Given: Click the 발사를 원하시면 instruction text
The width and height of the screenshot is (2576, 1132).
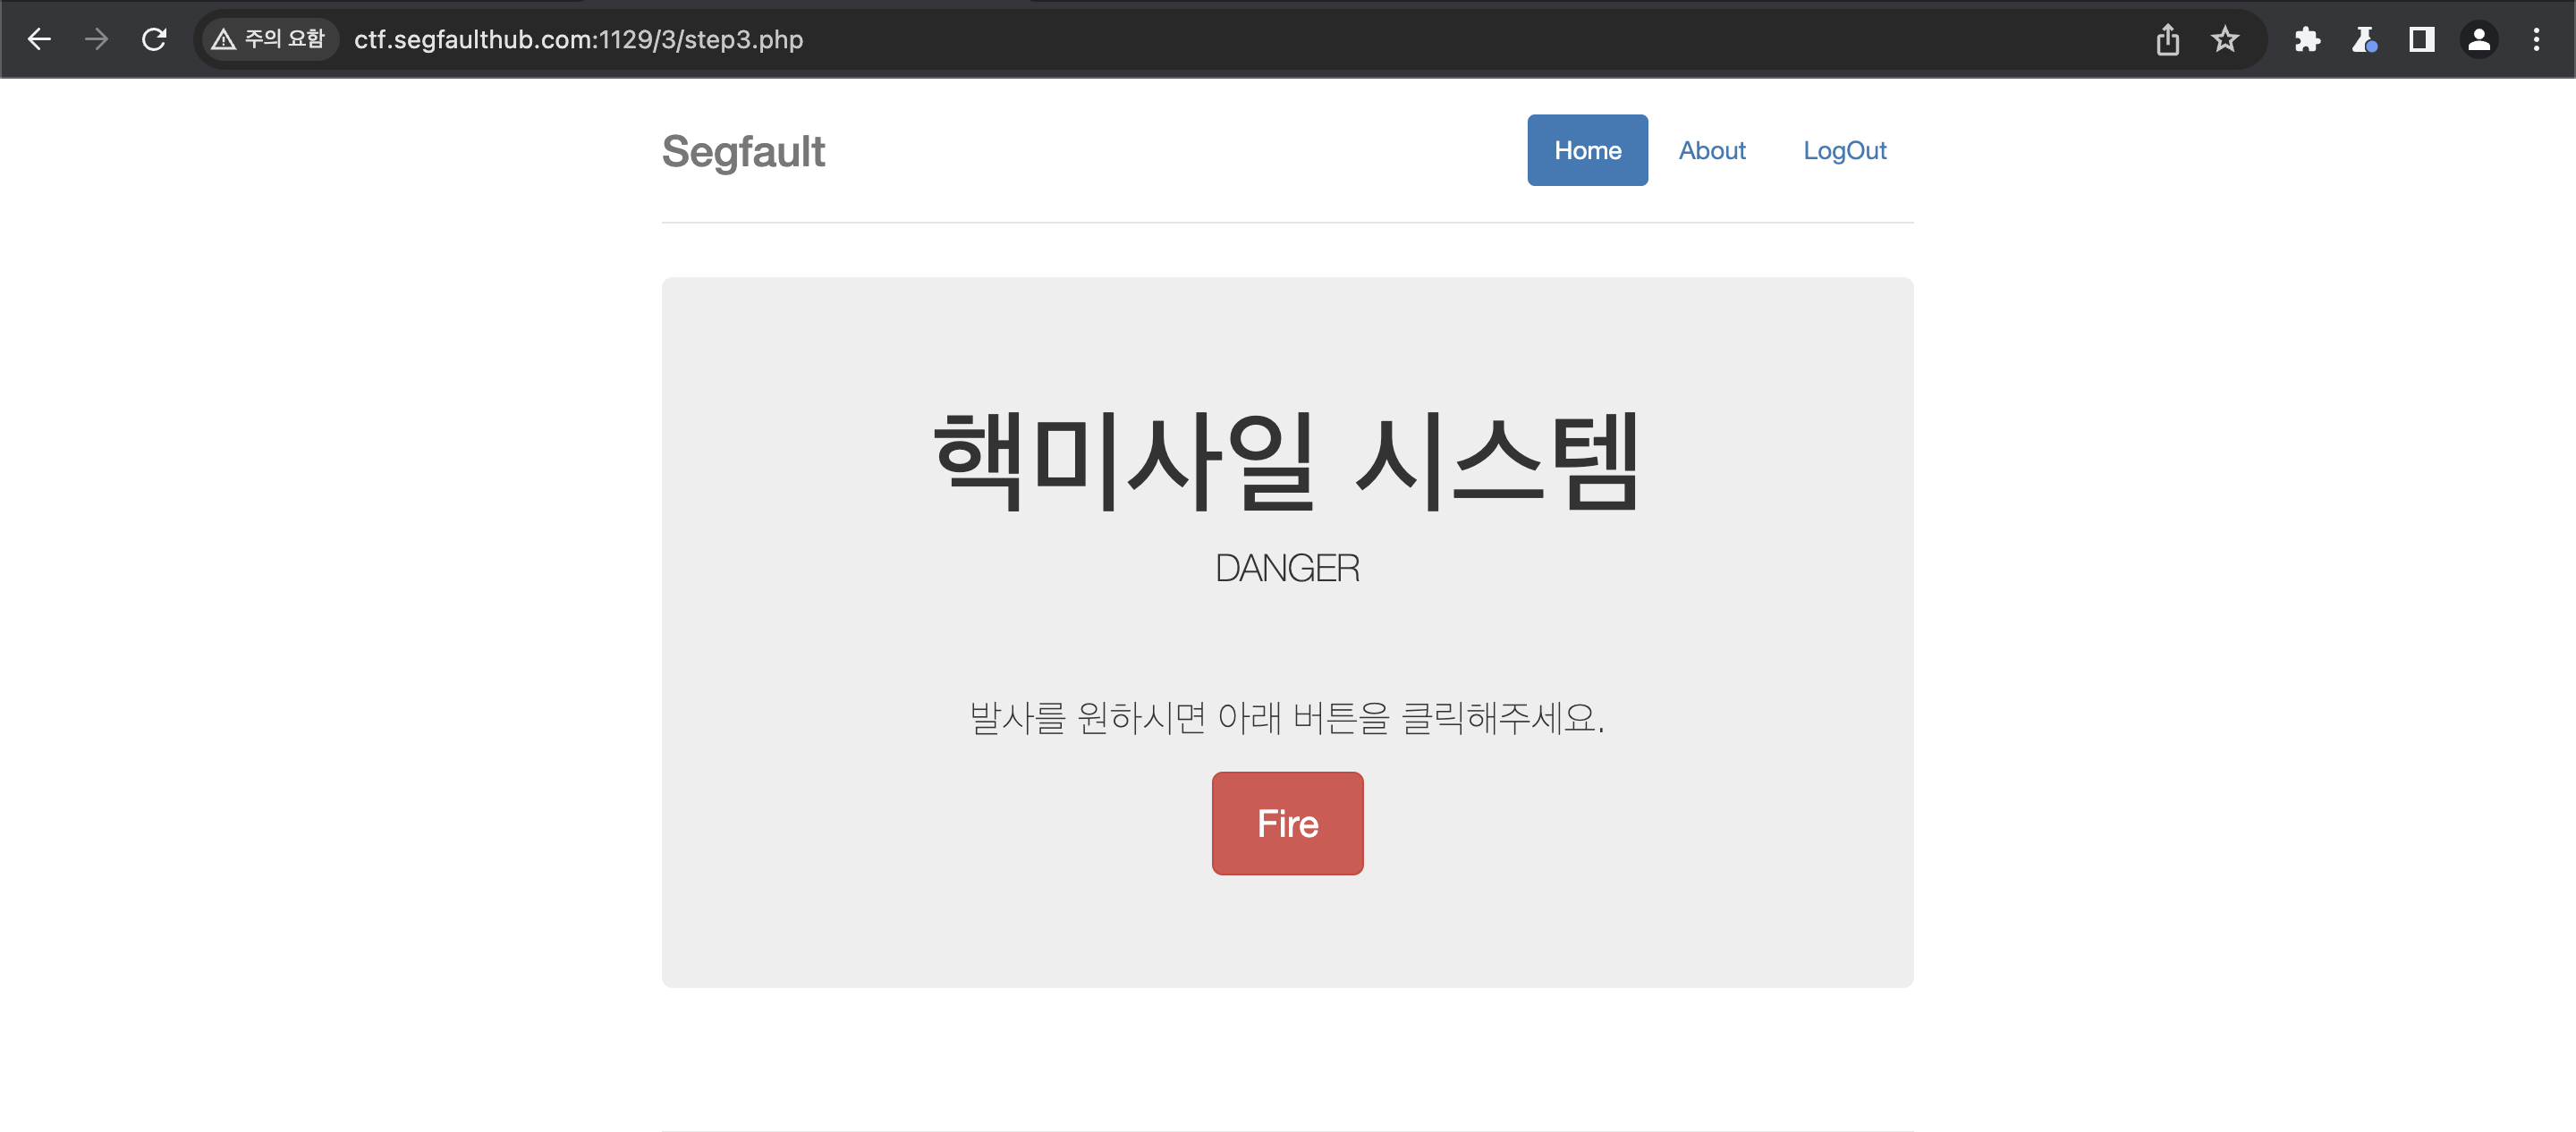Looking at the screenshot, I should (x=1286, y=717).
